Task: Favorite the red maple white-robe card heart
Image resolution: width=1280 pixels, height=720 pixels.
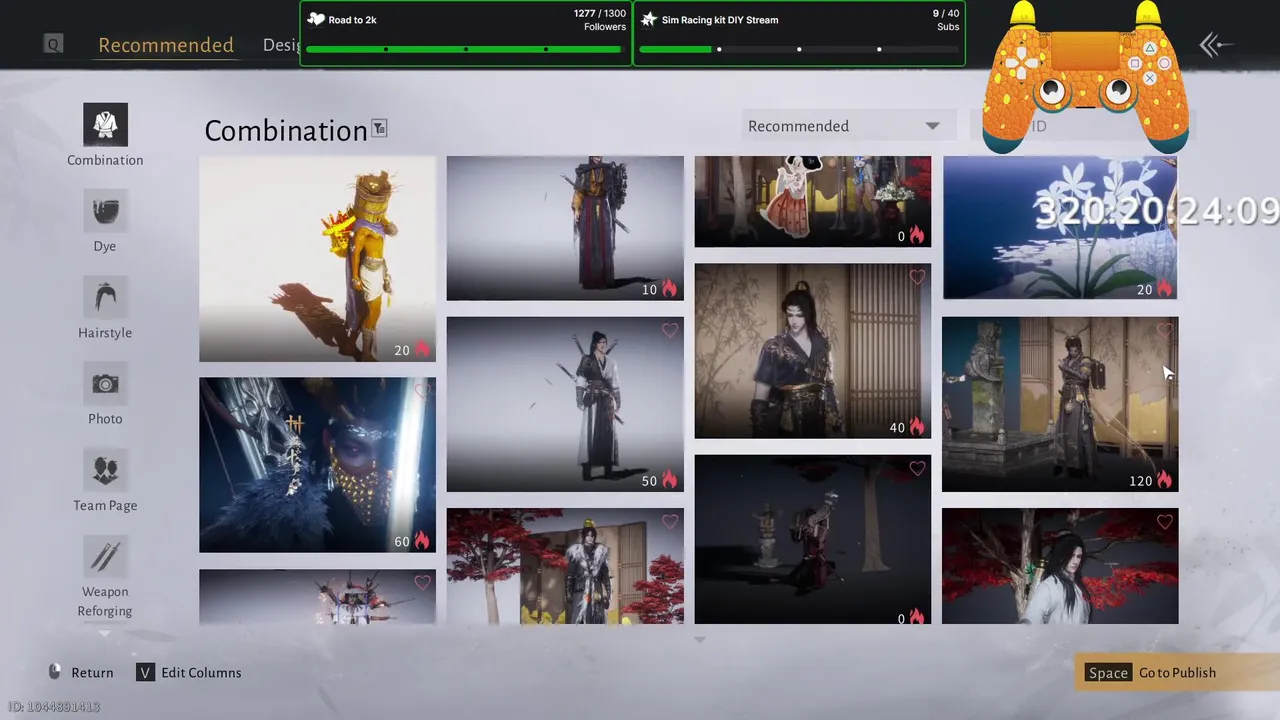Action: click(x=1165, y=522)
